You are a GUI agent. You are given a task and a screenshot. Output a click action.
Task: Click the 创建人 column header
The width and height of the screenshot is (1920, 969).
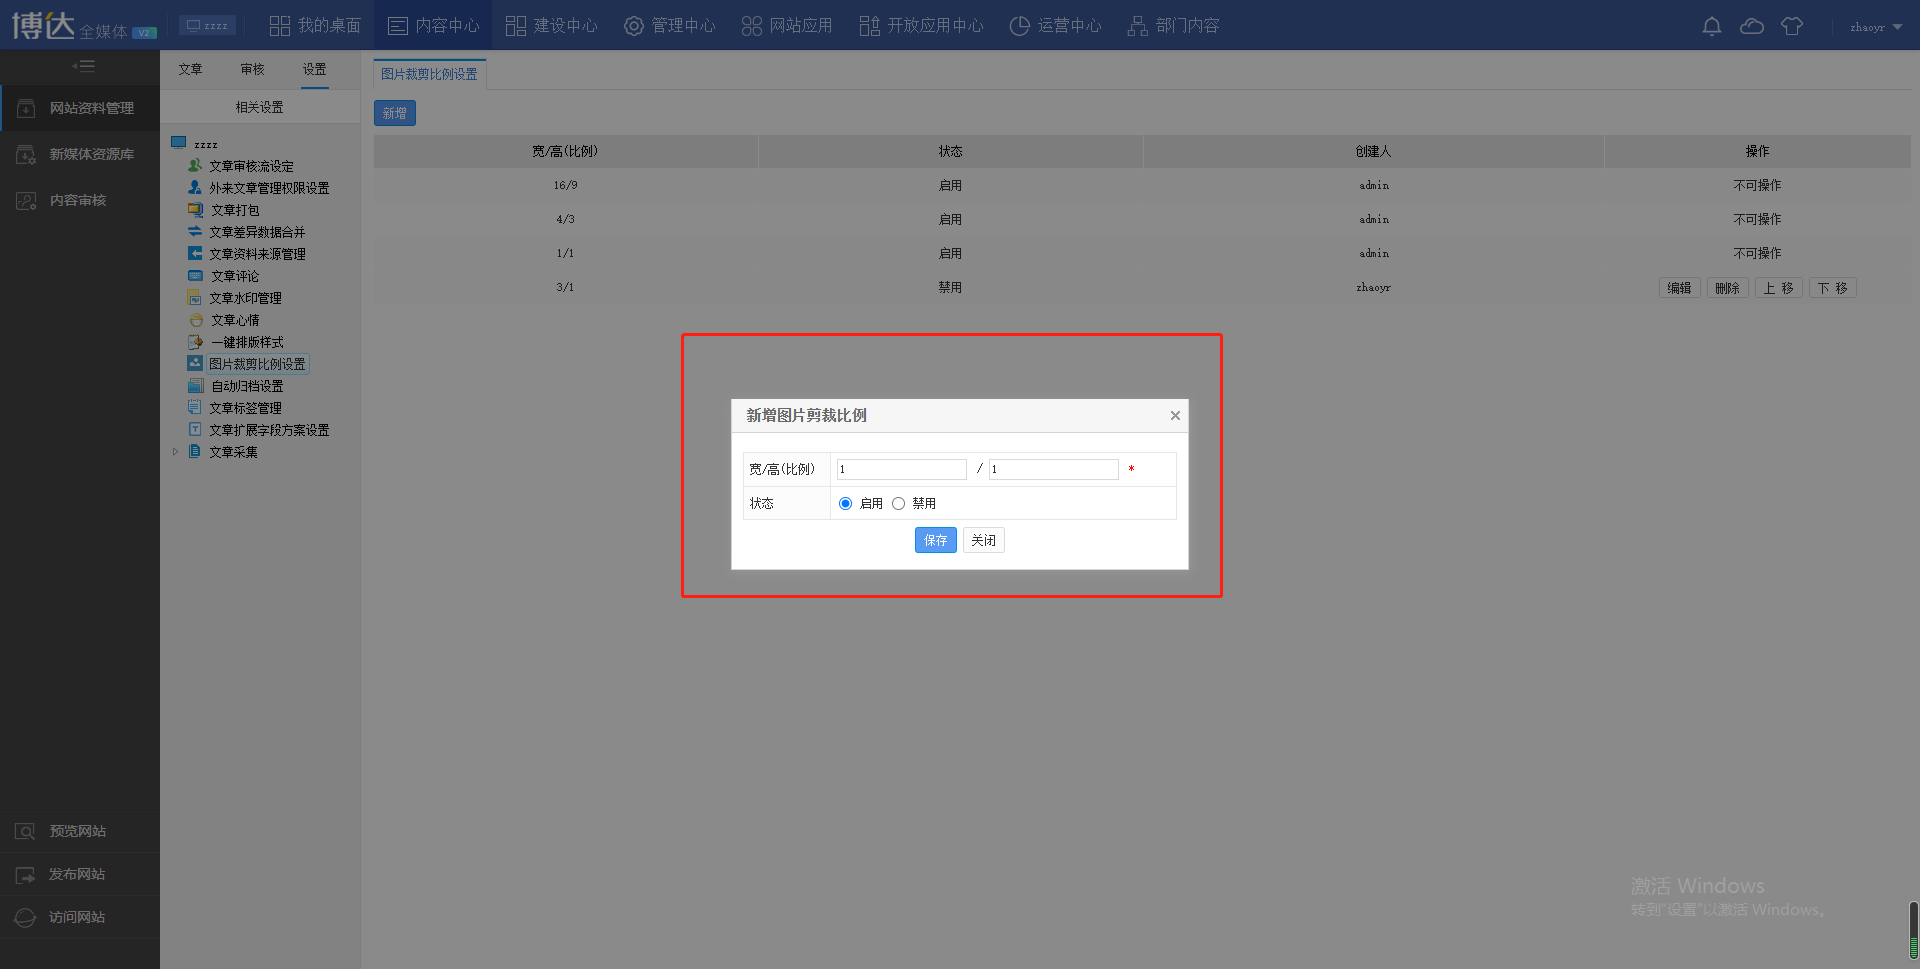[x=1373, y=151]
